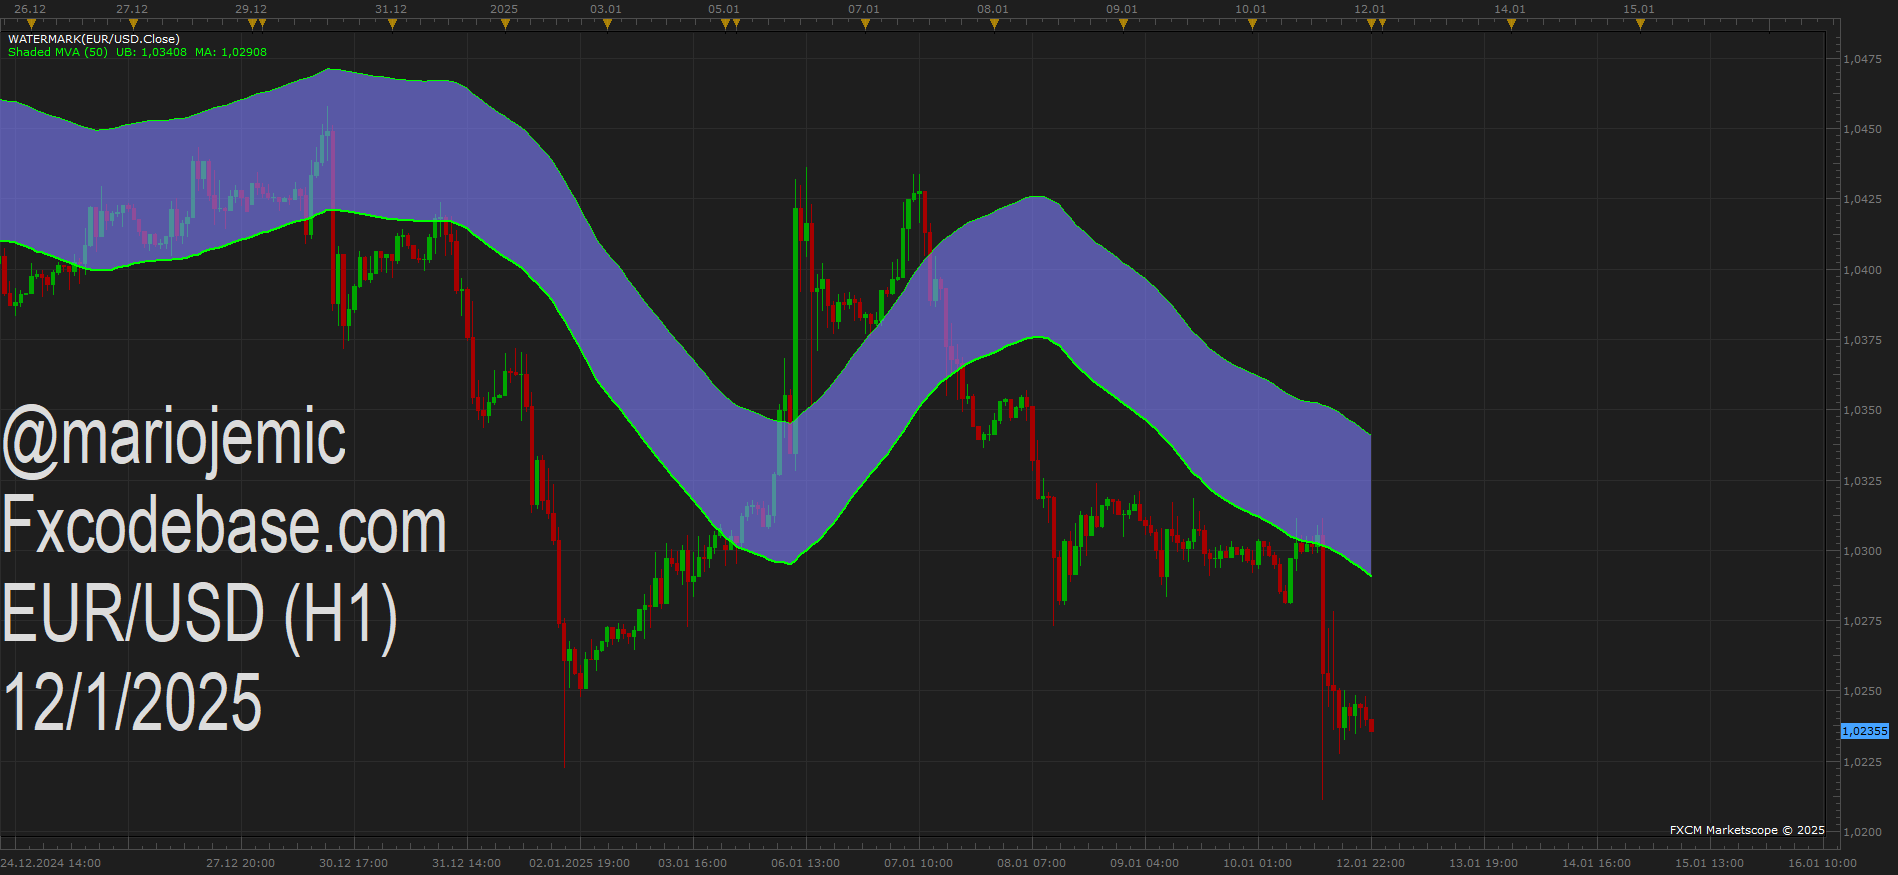The width and height of the screenshot is (1898, 875).
Task: Click the 1,0200 price axis label
Action: coord(1862,832)
